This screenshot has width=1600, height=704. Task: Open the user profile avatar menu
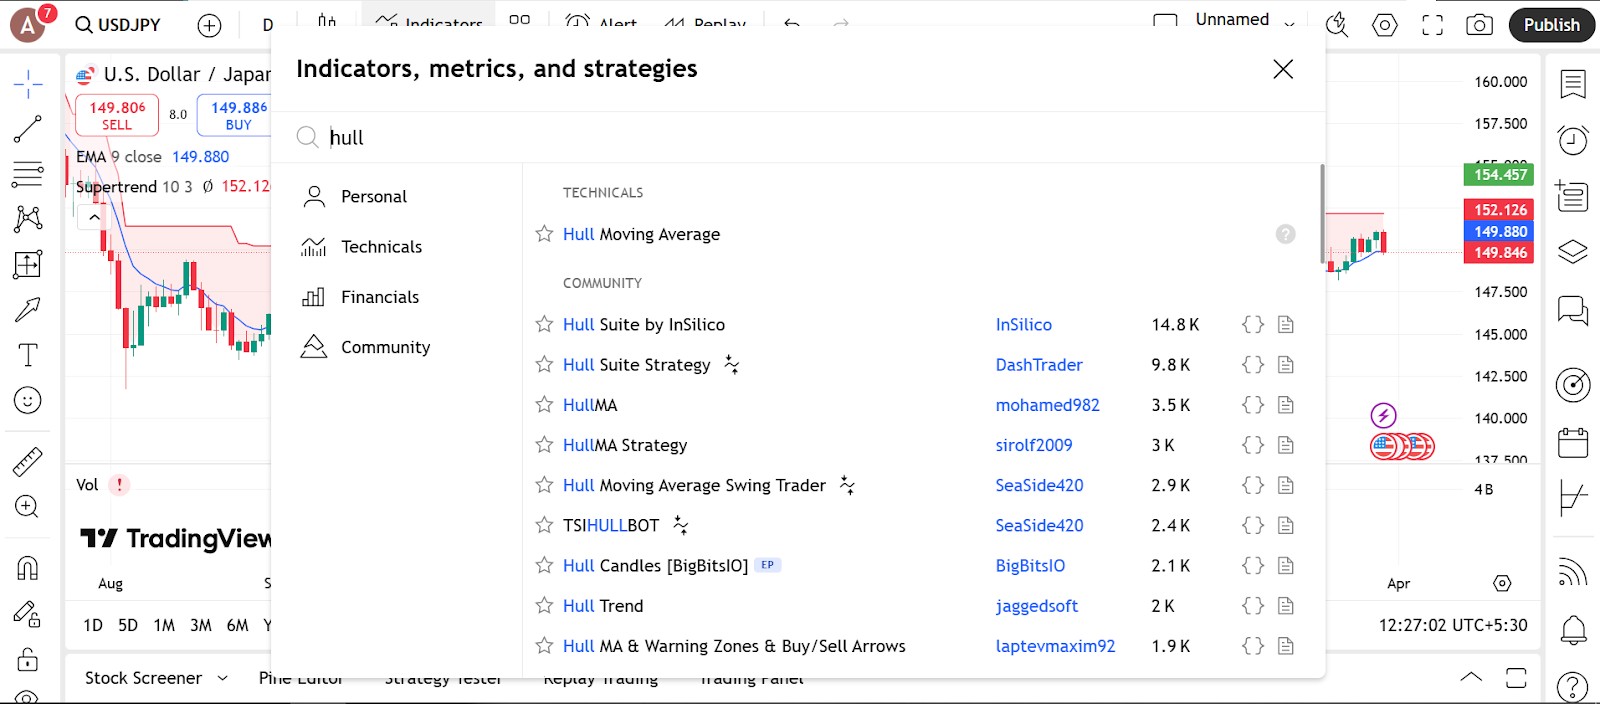click(28, 25)
